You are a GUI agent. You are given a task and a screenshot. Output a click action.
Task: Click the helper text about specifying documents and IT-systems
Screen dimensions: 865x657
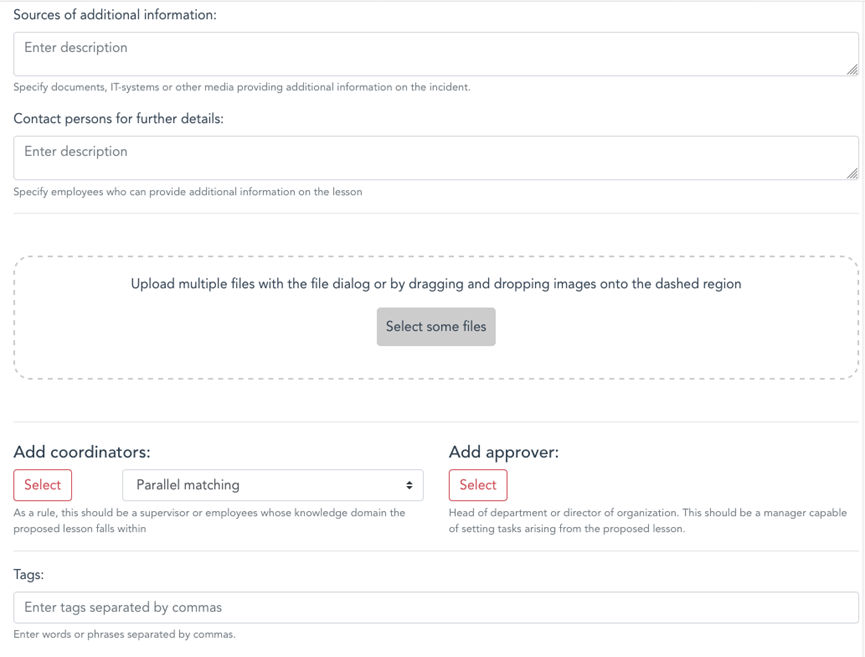click(x=242, y=87)
